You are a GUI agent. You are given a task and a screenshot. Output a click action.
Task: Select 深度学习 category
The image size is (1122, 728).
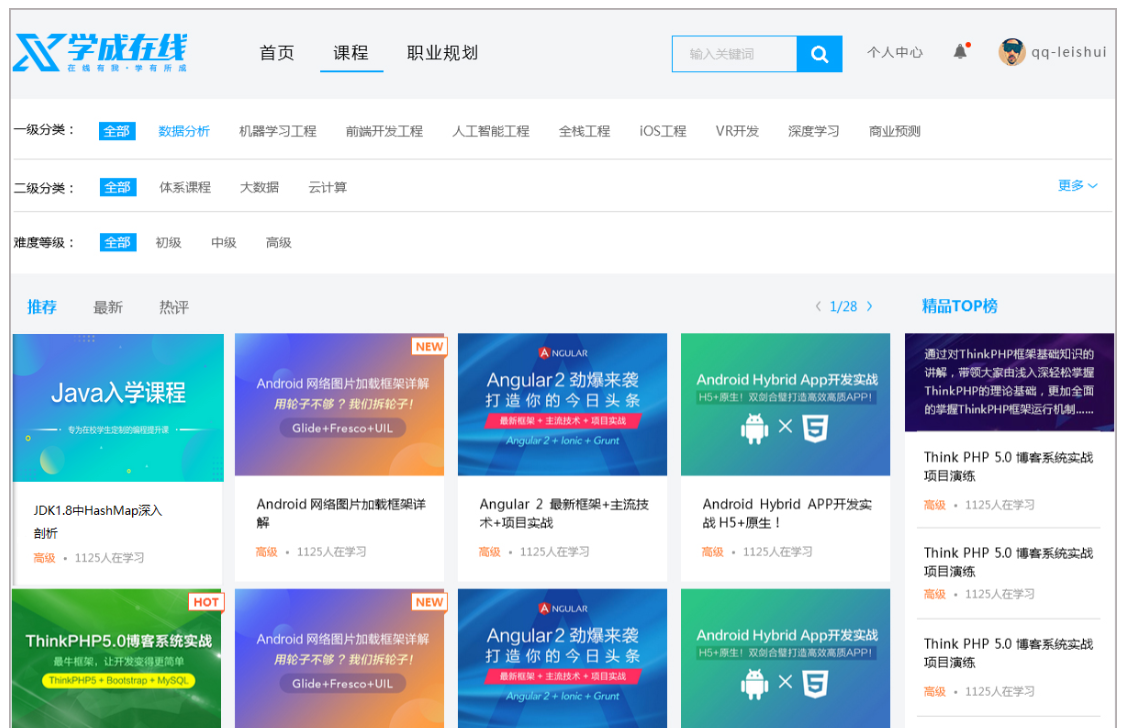coord(814,131)
